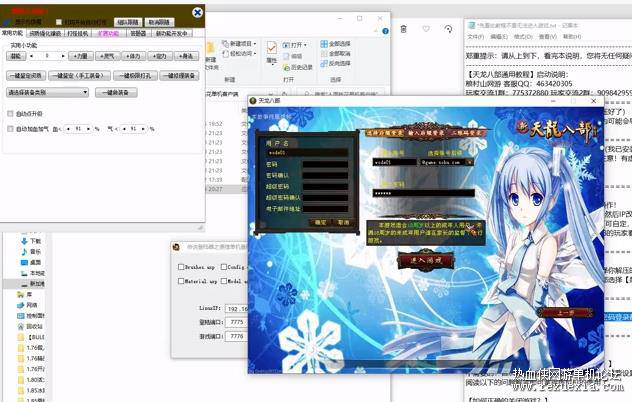Increase the 血 percent threshold stepper

click(88, 129)
